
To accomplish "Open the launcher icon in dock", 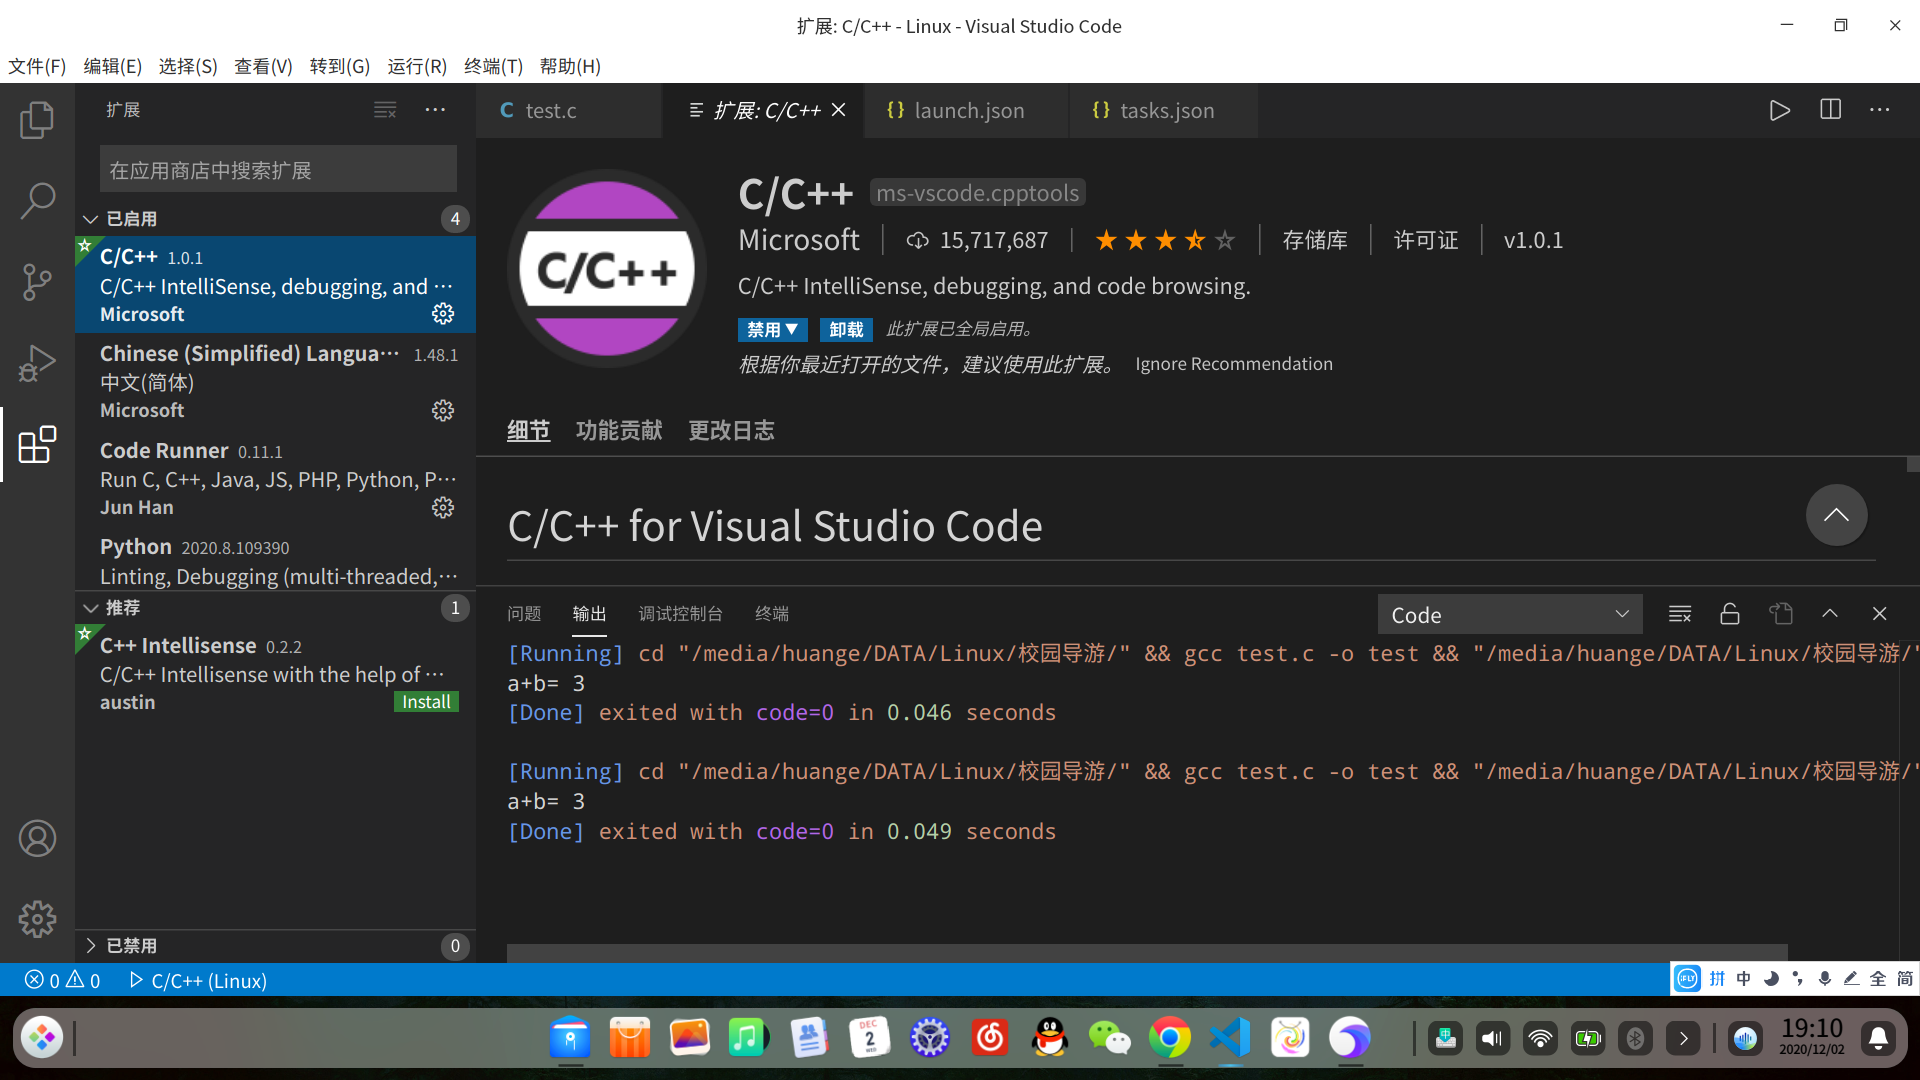I will [42, 1038].
